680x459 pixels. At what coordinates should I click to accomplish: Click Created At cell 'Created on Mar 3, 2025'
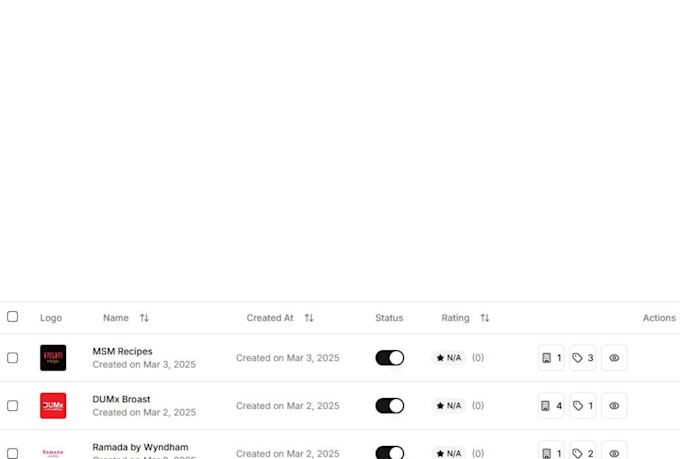(288, 358)
